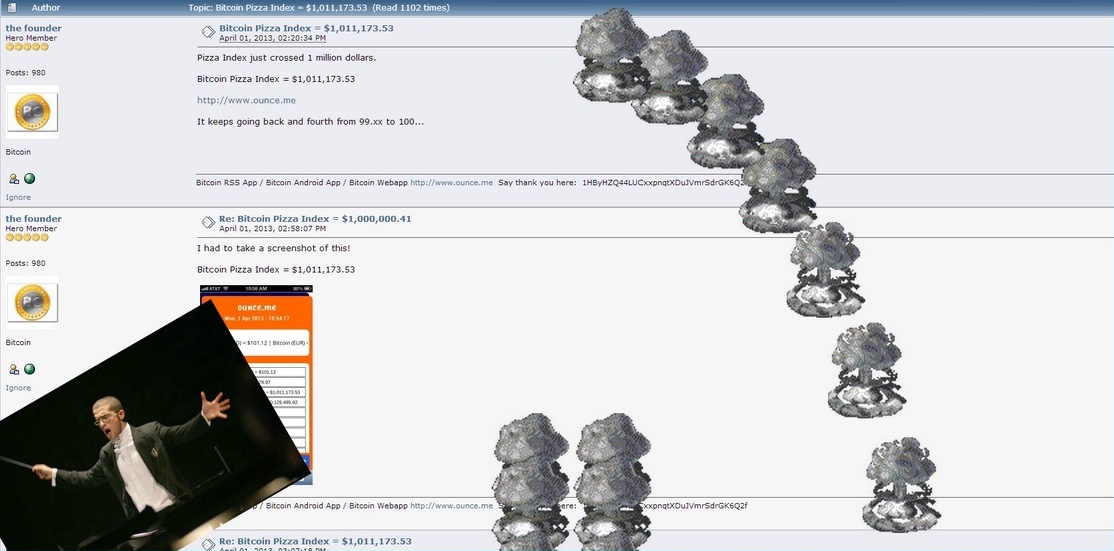The image size is (1114, 551).
Task: Open ounce.me link in the second post's signature
Action: 451,506
